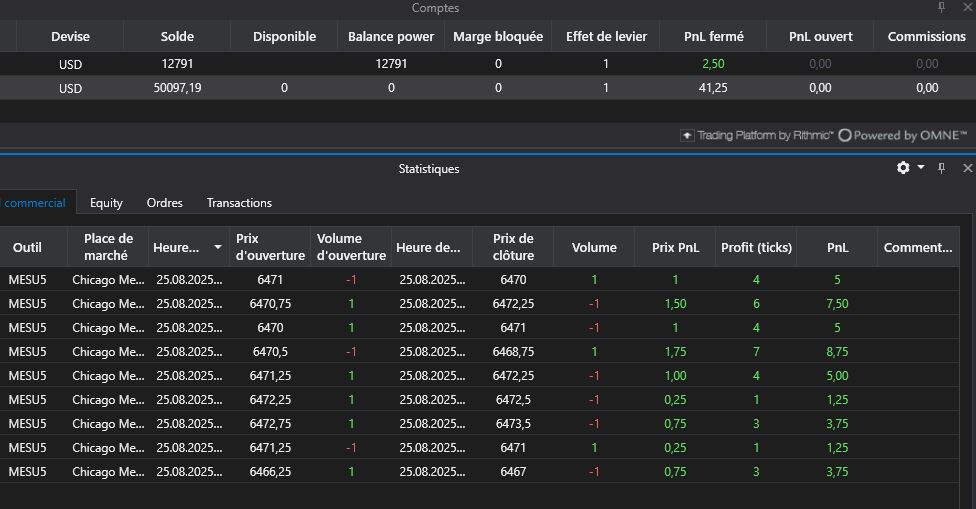
Task: Open the Ordres tab
Action: [x=164, y=203]
